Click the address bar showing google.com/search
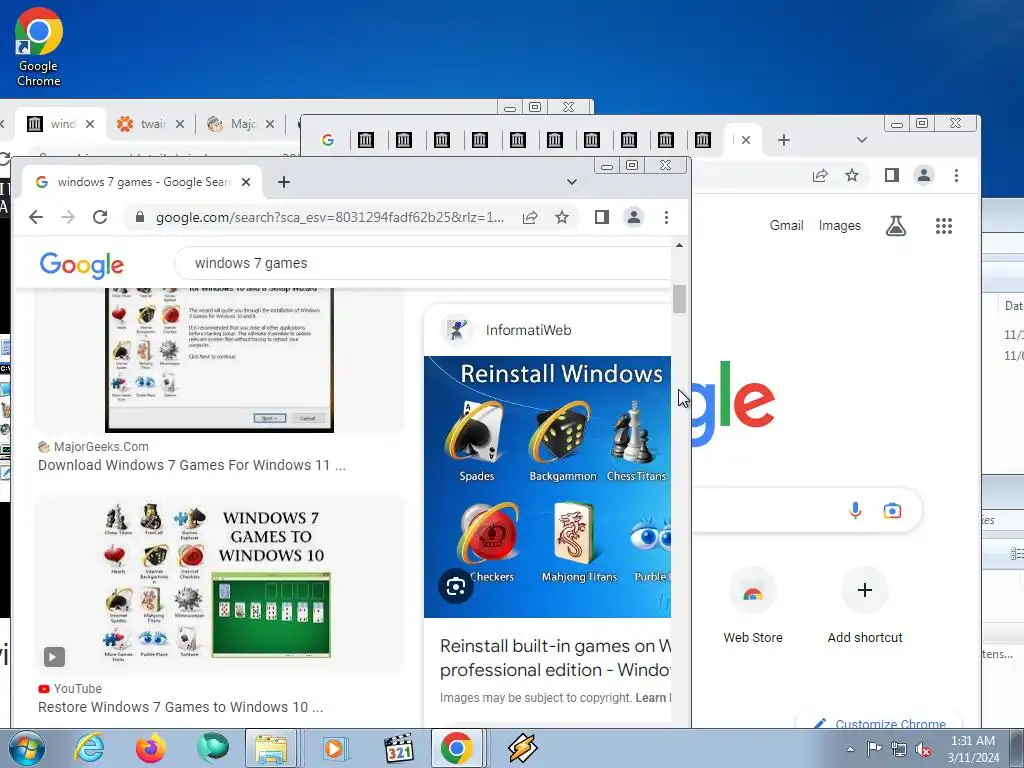 [x=330, y=217]
